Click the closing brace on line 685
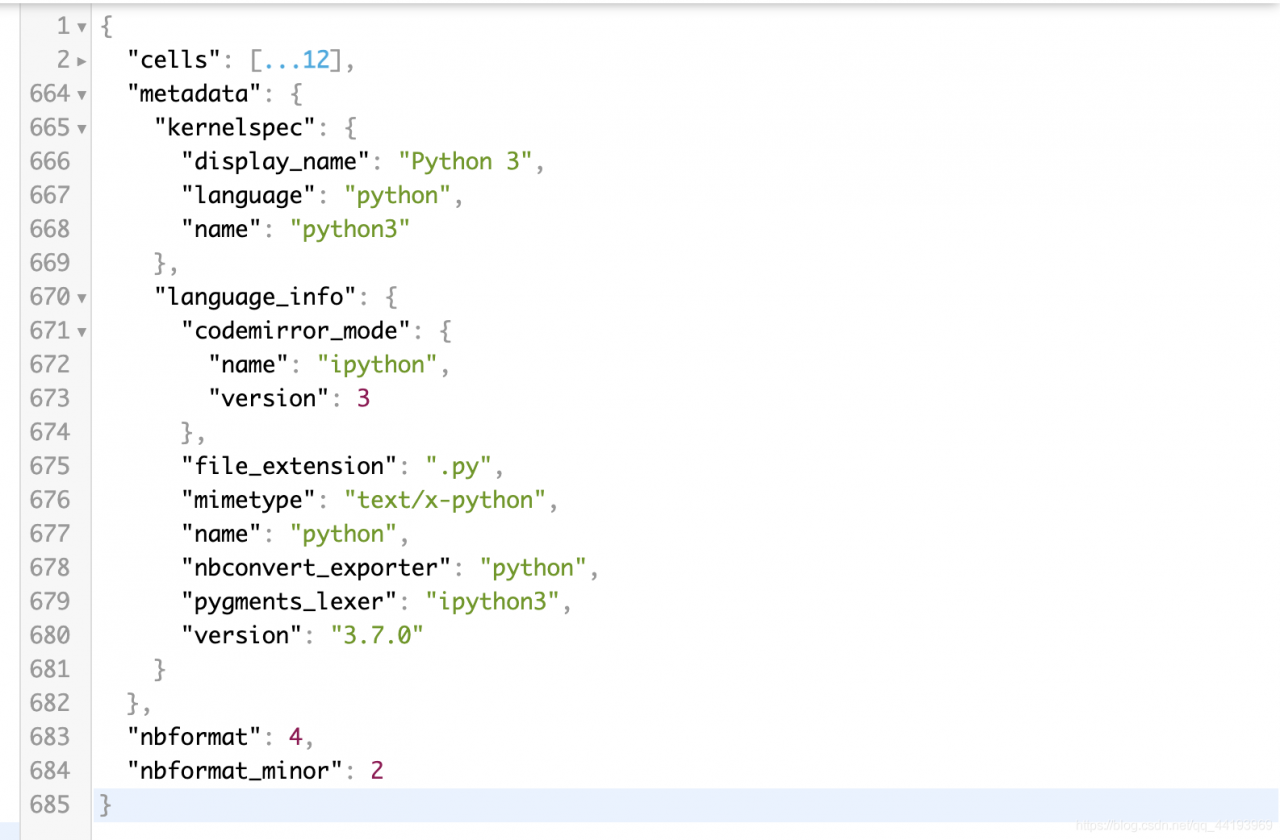1280x840 pixels. (x=106, y=804)
